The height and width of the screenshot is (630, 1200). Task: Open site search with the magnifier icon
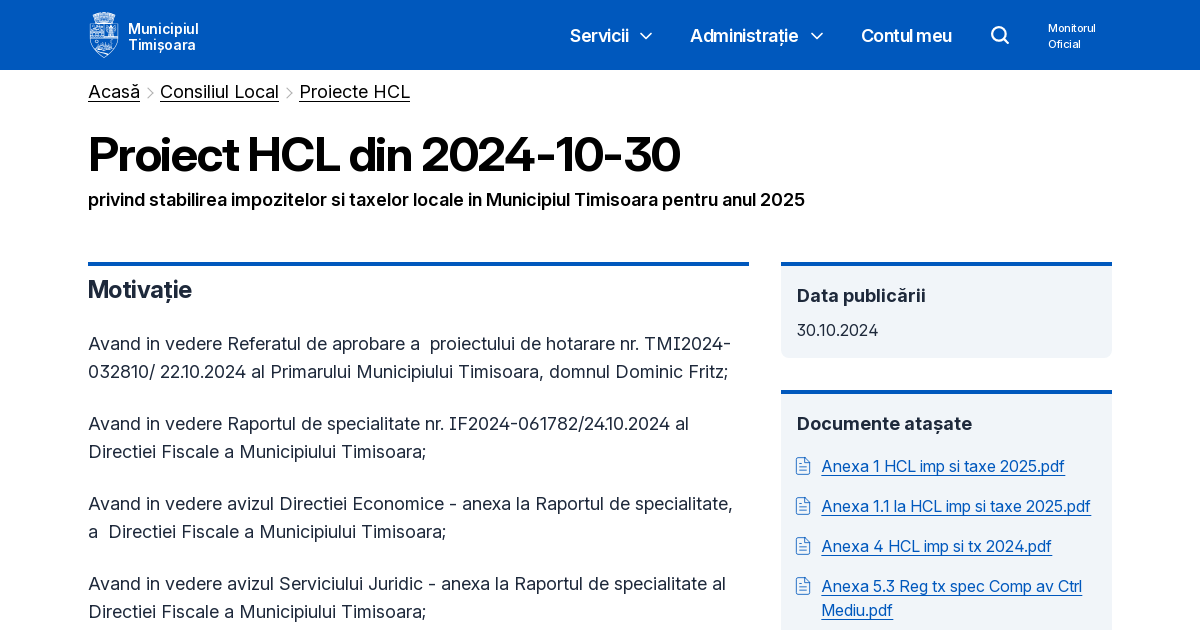coord(999,34)
